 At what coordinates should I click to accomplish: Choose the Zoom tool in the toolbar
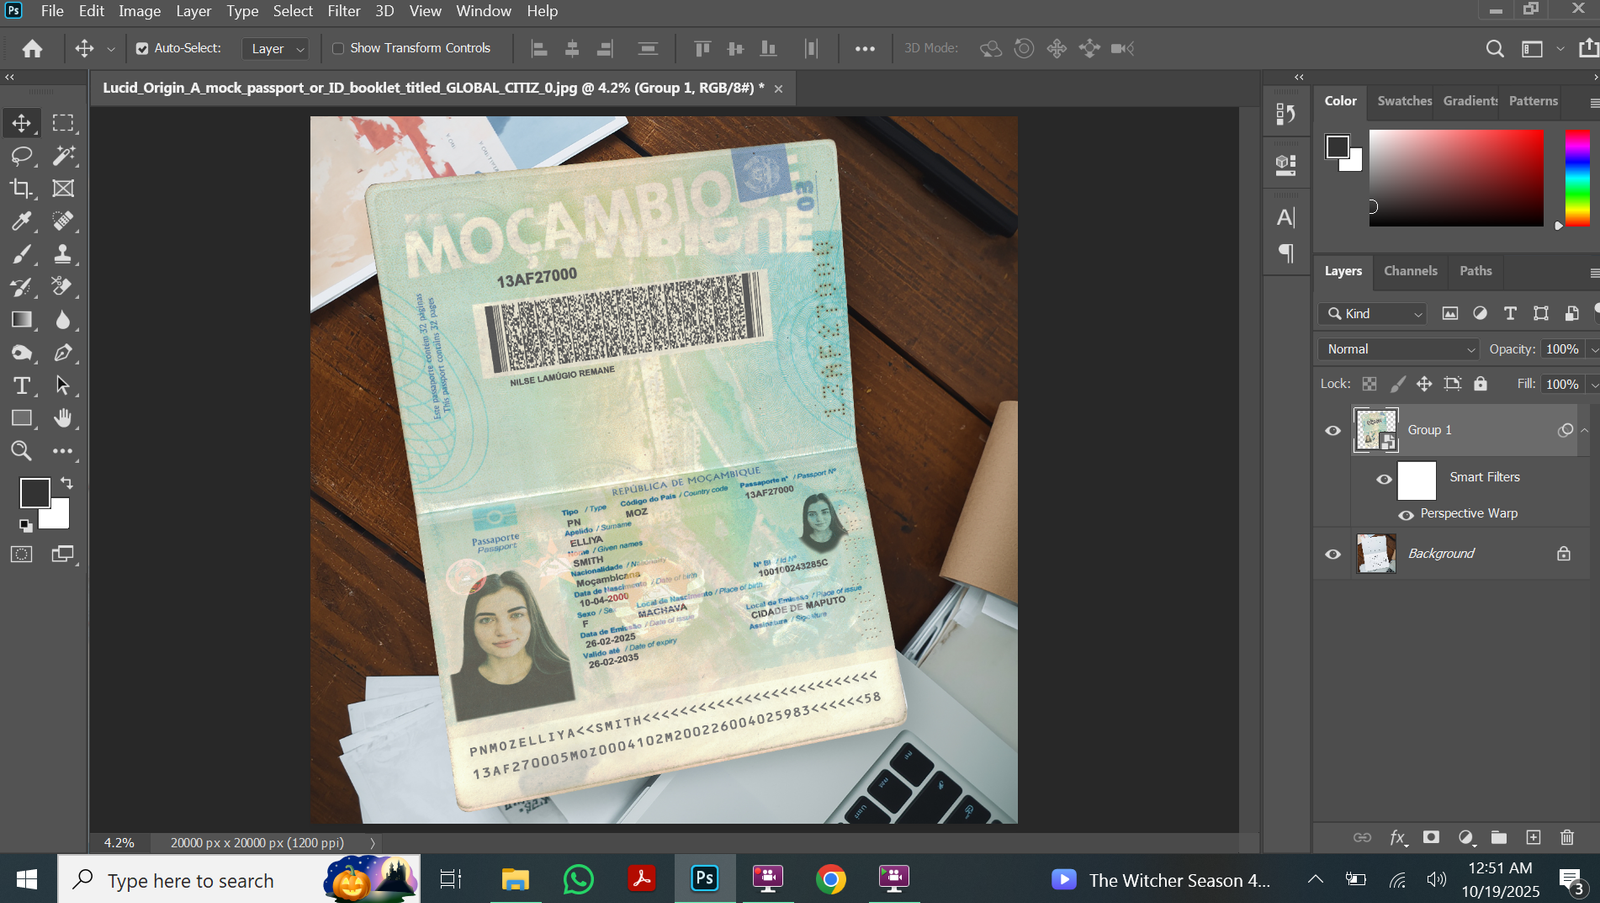21,451
